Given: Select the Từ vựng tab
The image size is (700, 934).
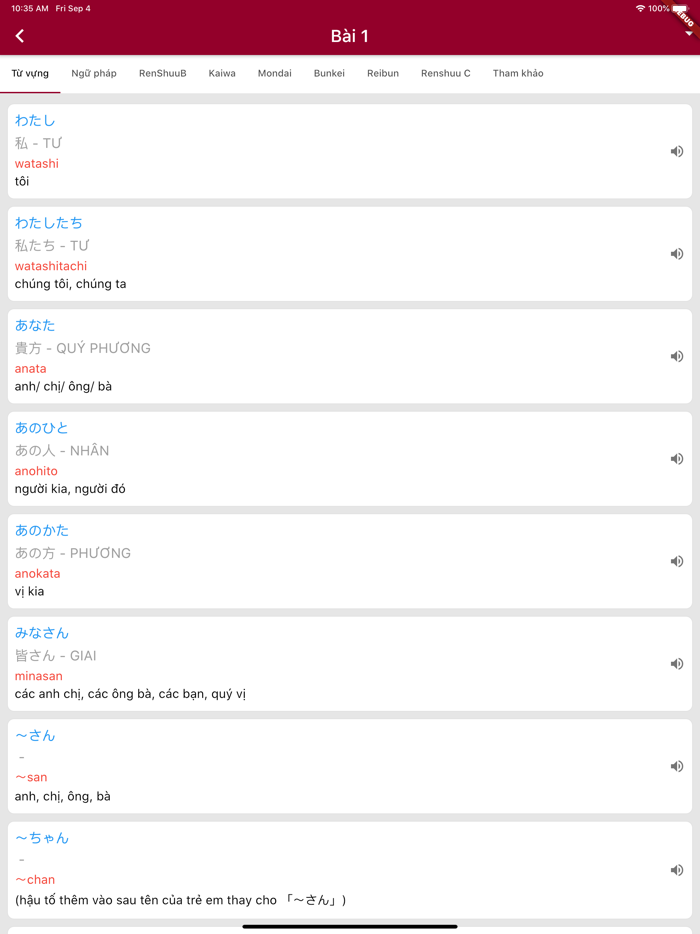Looking at the screenshot, I should [30, 74].
